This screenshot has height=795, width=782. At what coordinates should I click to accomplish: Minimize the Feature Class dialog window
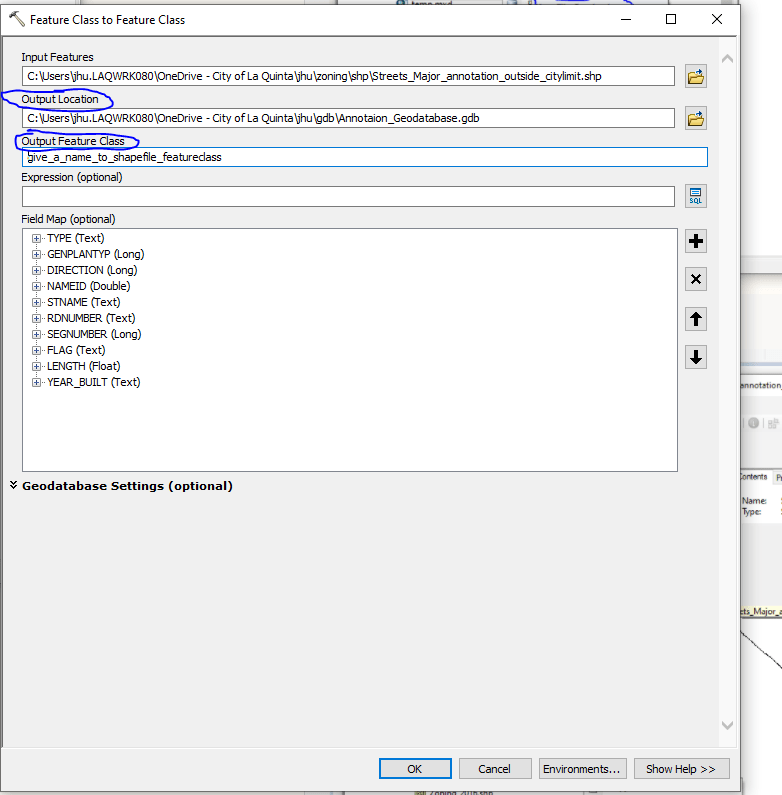[626, 19]
